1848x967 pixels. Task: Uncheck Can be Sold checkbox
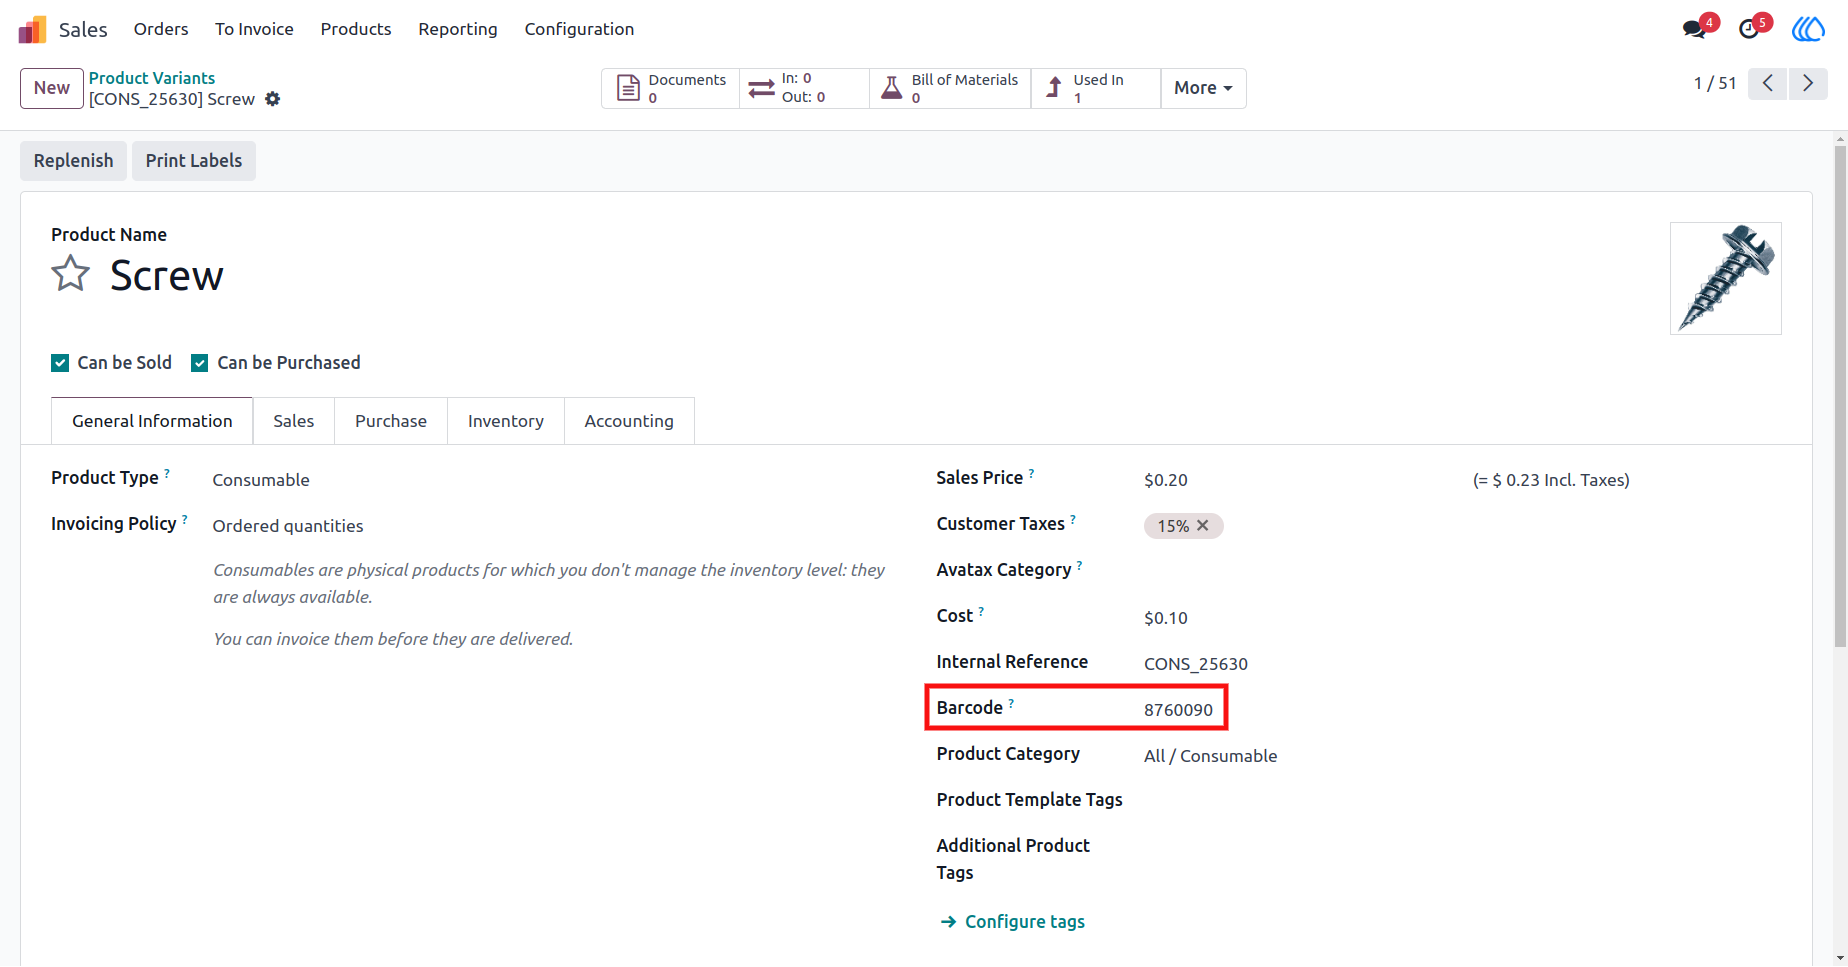[60, 363]
